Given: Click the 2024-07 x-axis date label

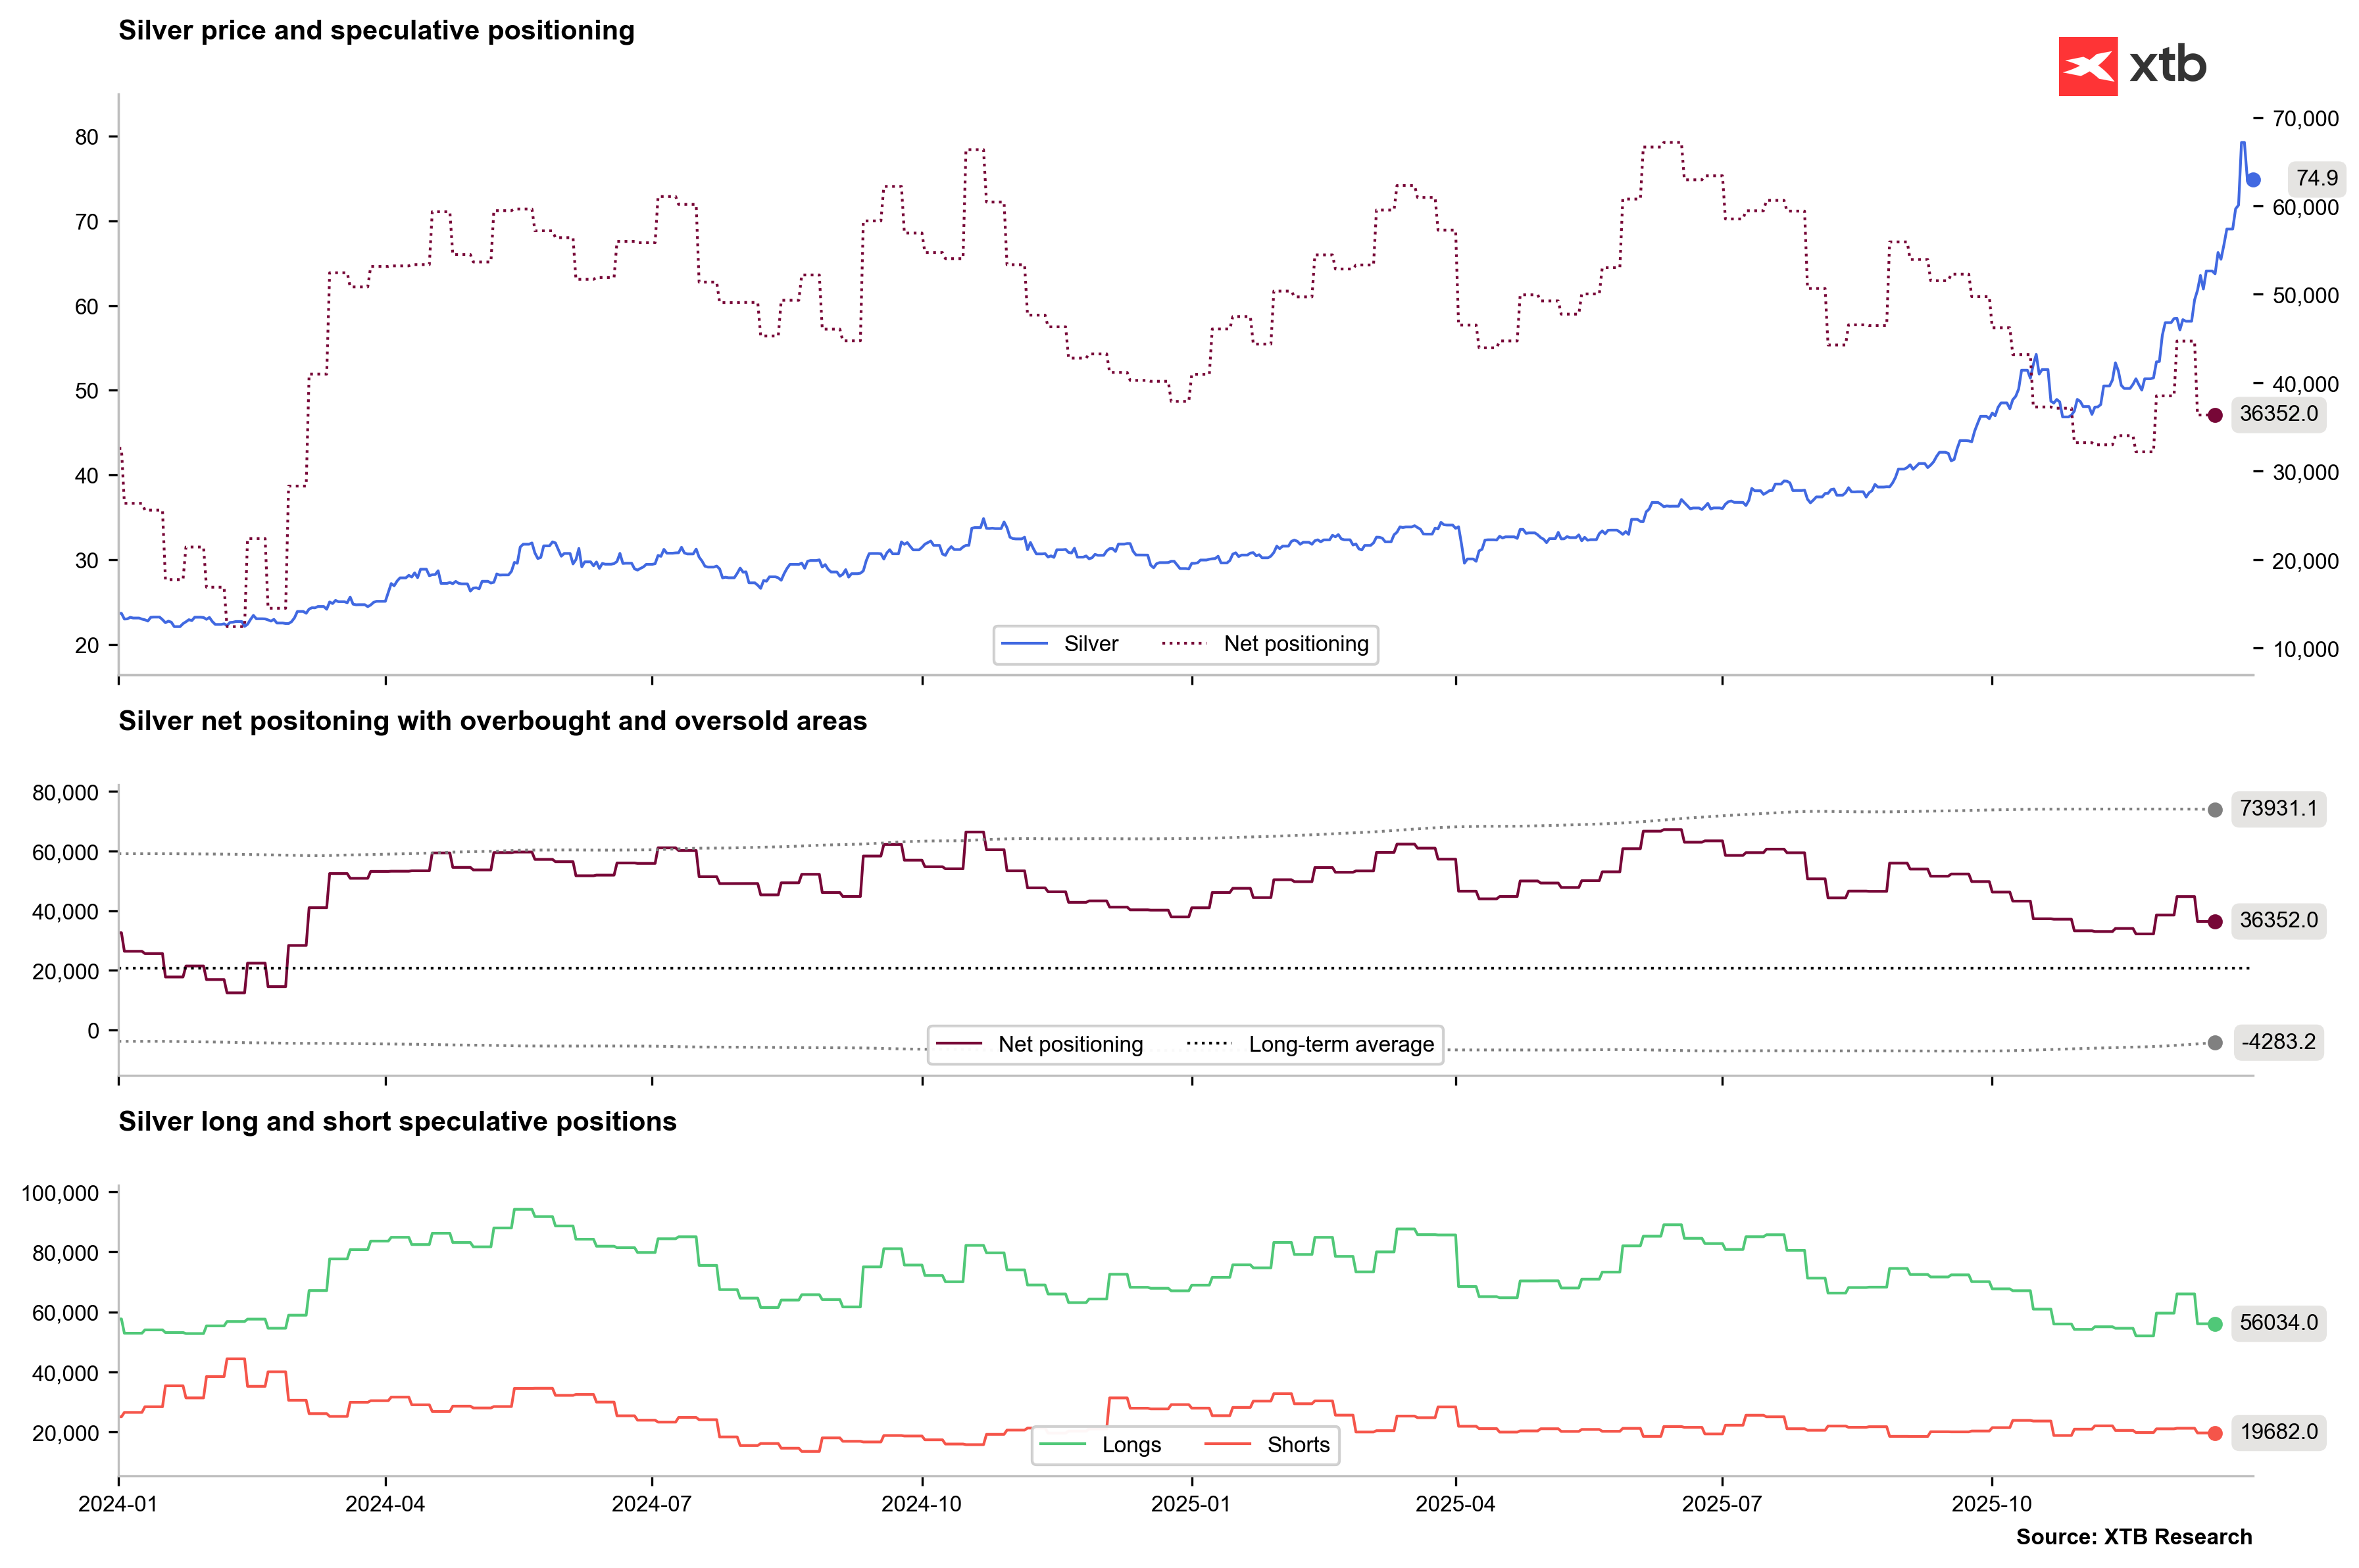Looking at the screenshot, I should point(651,1504).
